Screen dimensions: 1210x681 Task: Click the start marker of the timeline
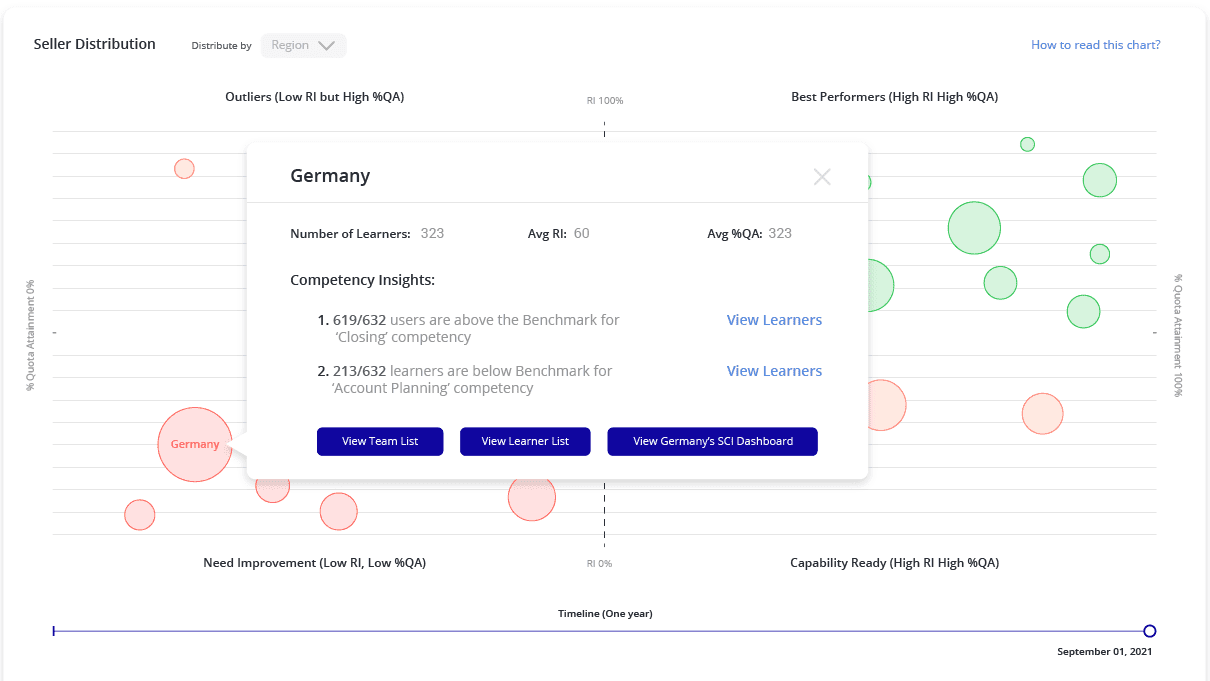tap(54, 631)
